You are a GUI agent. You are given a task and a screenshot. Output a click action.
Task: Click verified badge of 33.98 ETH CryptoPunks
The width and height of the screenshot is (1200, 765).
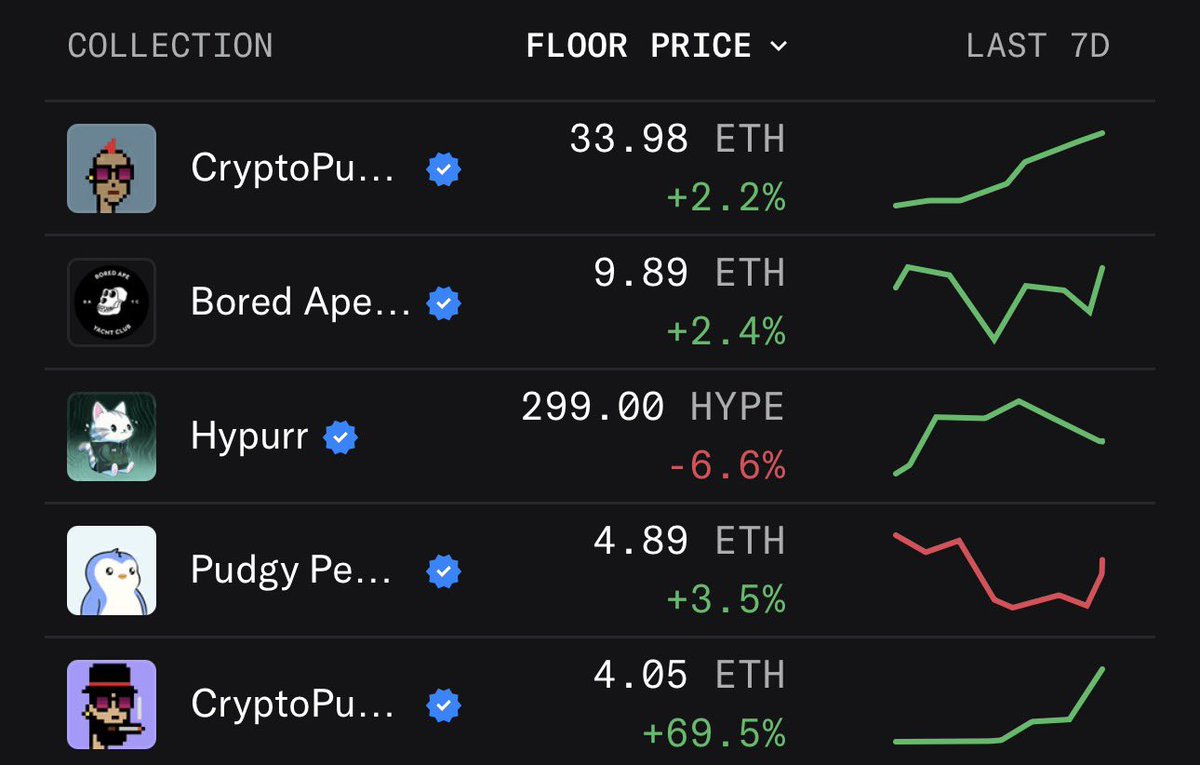(444, 169)
